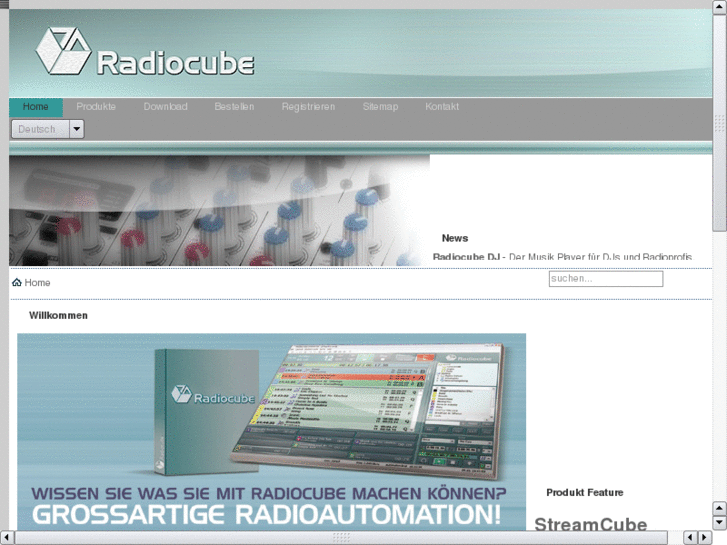The image size is (727, 545).
Task: Click the GROSSARTIGE RADIOAUTOMATION banner text
Action: 267,515
